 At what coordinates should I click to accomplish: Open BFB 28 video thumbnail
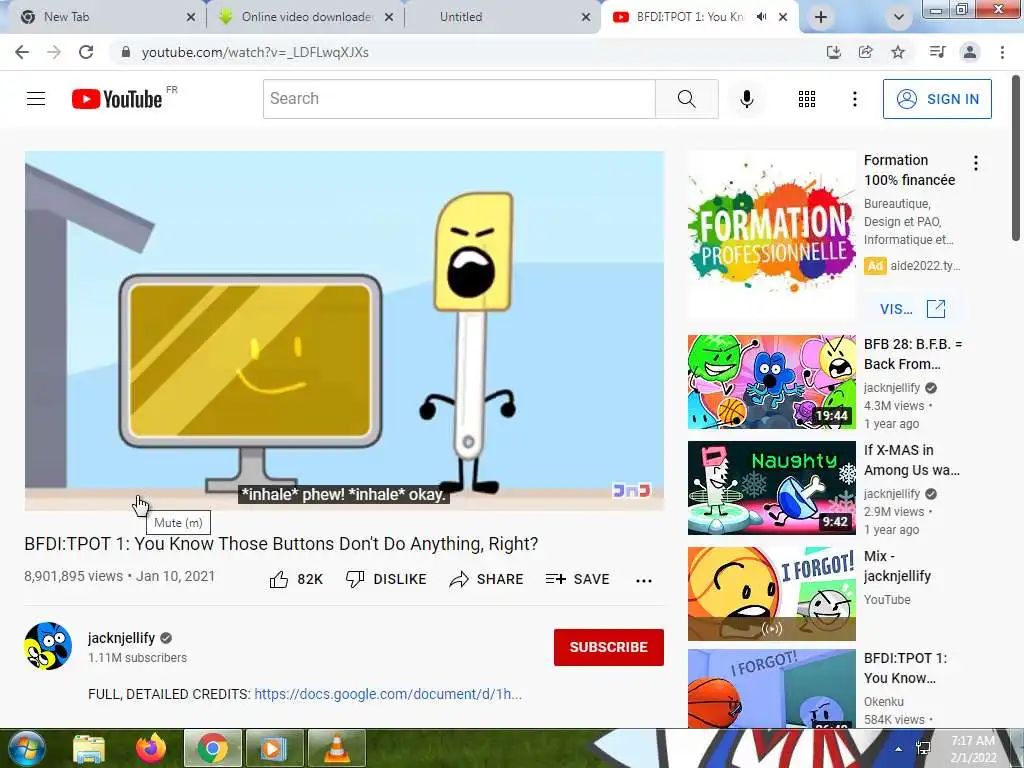tap(771, 382)
